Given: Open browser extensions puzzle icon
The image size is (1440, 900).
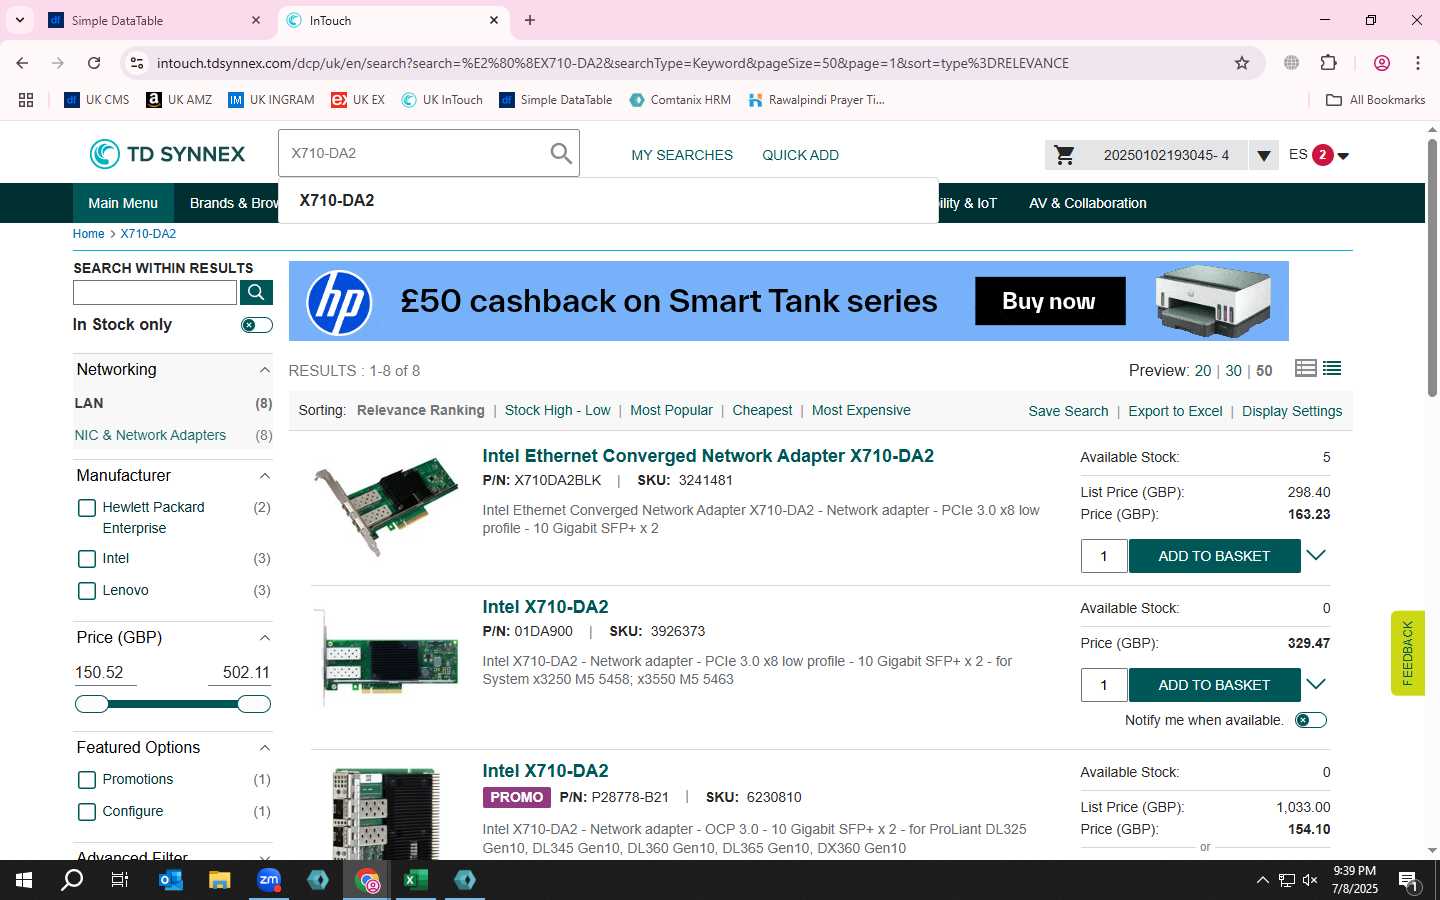Looking at the screenshot, I should tap(1328, 63).
